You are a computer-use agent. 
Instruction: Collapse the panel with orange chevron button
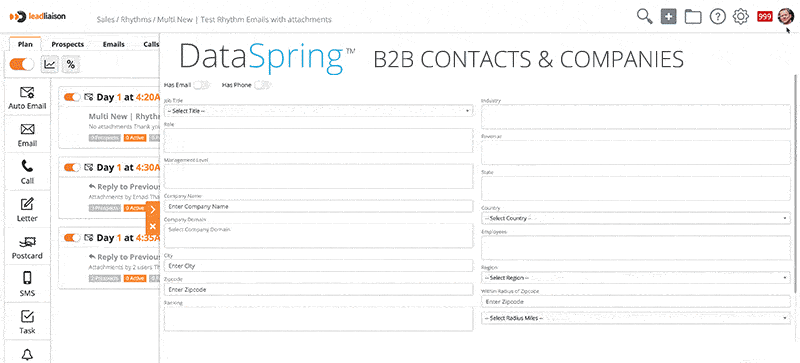pyautogui.click(x=153, y=209)
